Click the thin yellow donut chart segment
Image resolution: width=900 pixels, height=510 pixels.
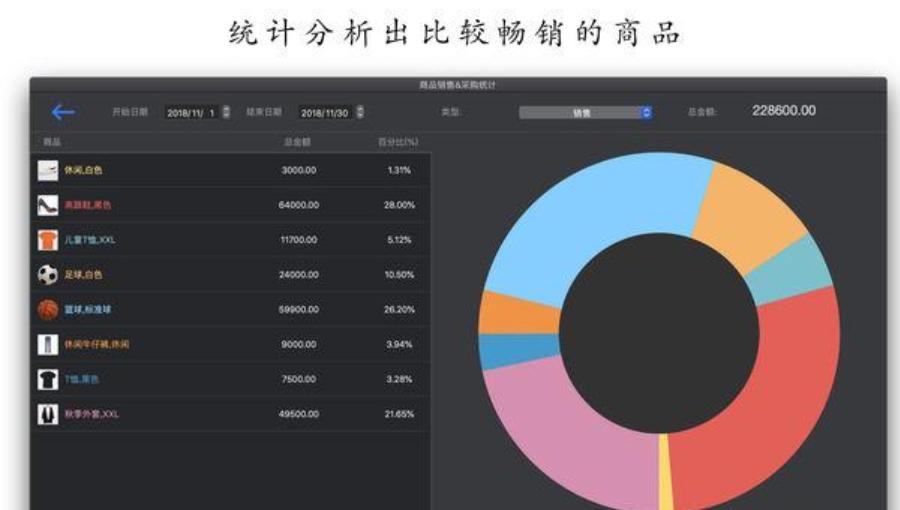pos(665,473)
